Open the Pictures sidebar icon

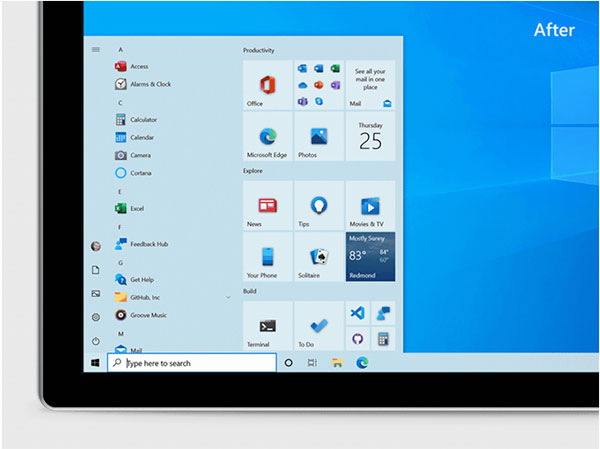coord(96,294)
